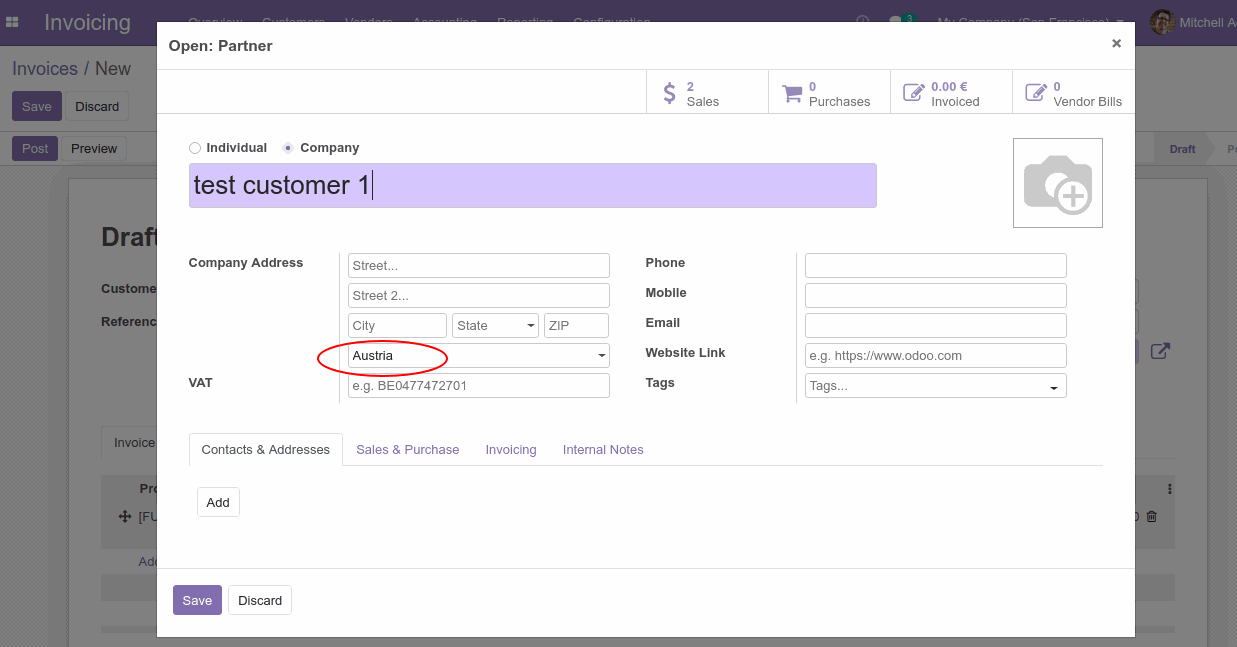Delete invoice line with trash icon

coord(1151,516)
